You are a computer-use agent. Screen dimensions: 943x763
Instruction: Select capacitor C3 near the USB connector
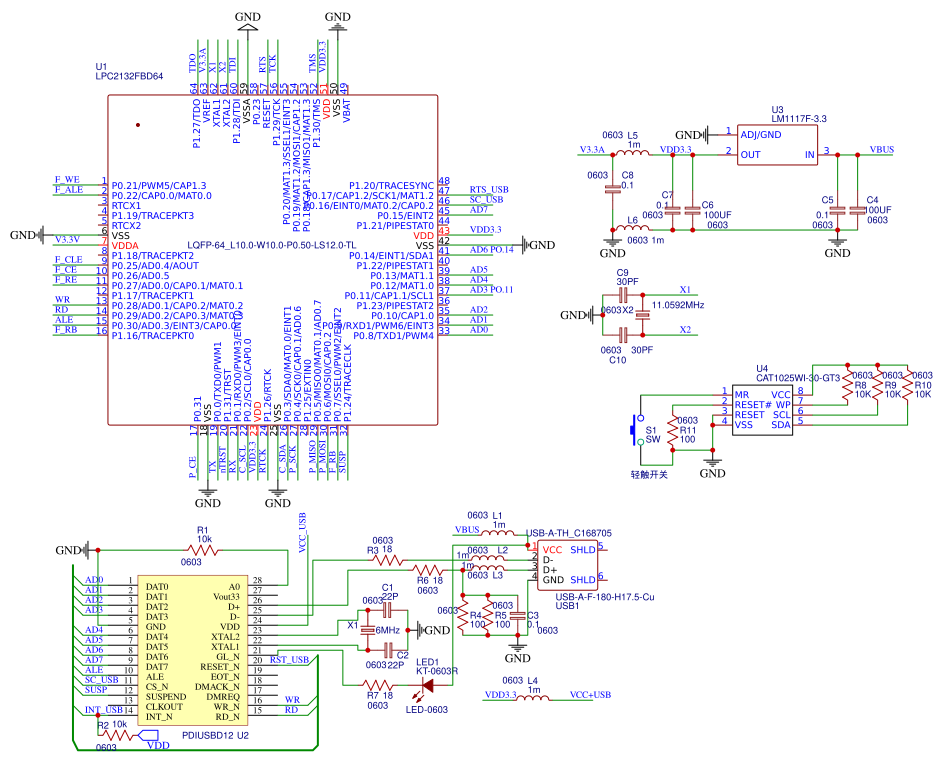pos(517,616)
